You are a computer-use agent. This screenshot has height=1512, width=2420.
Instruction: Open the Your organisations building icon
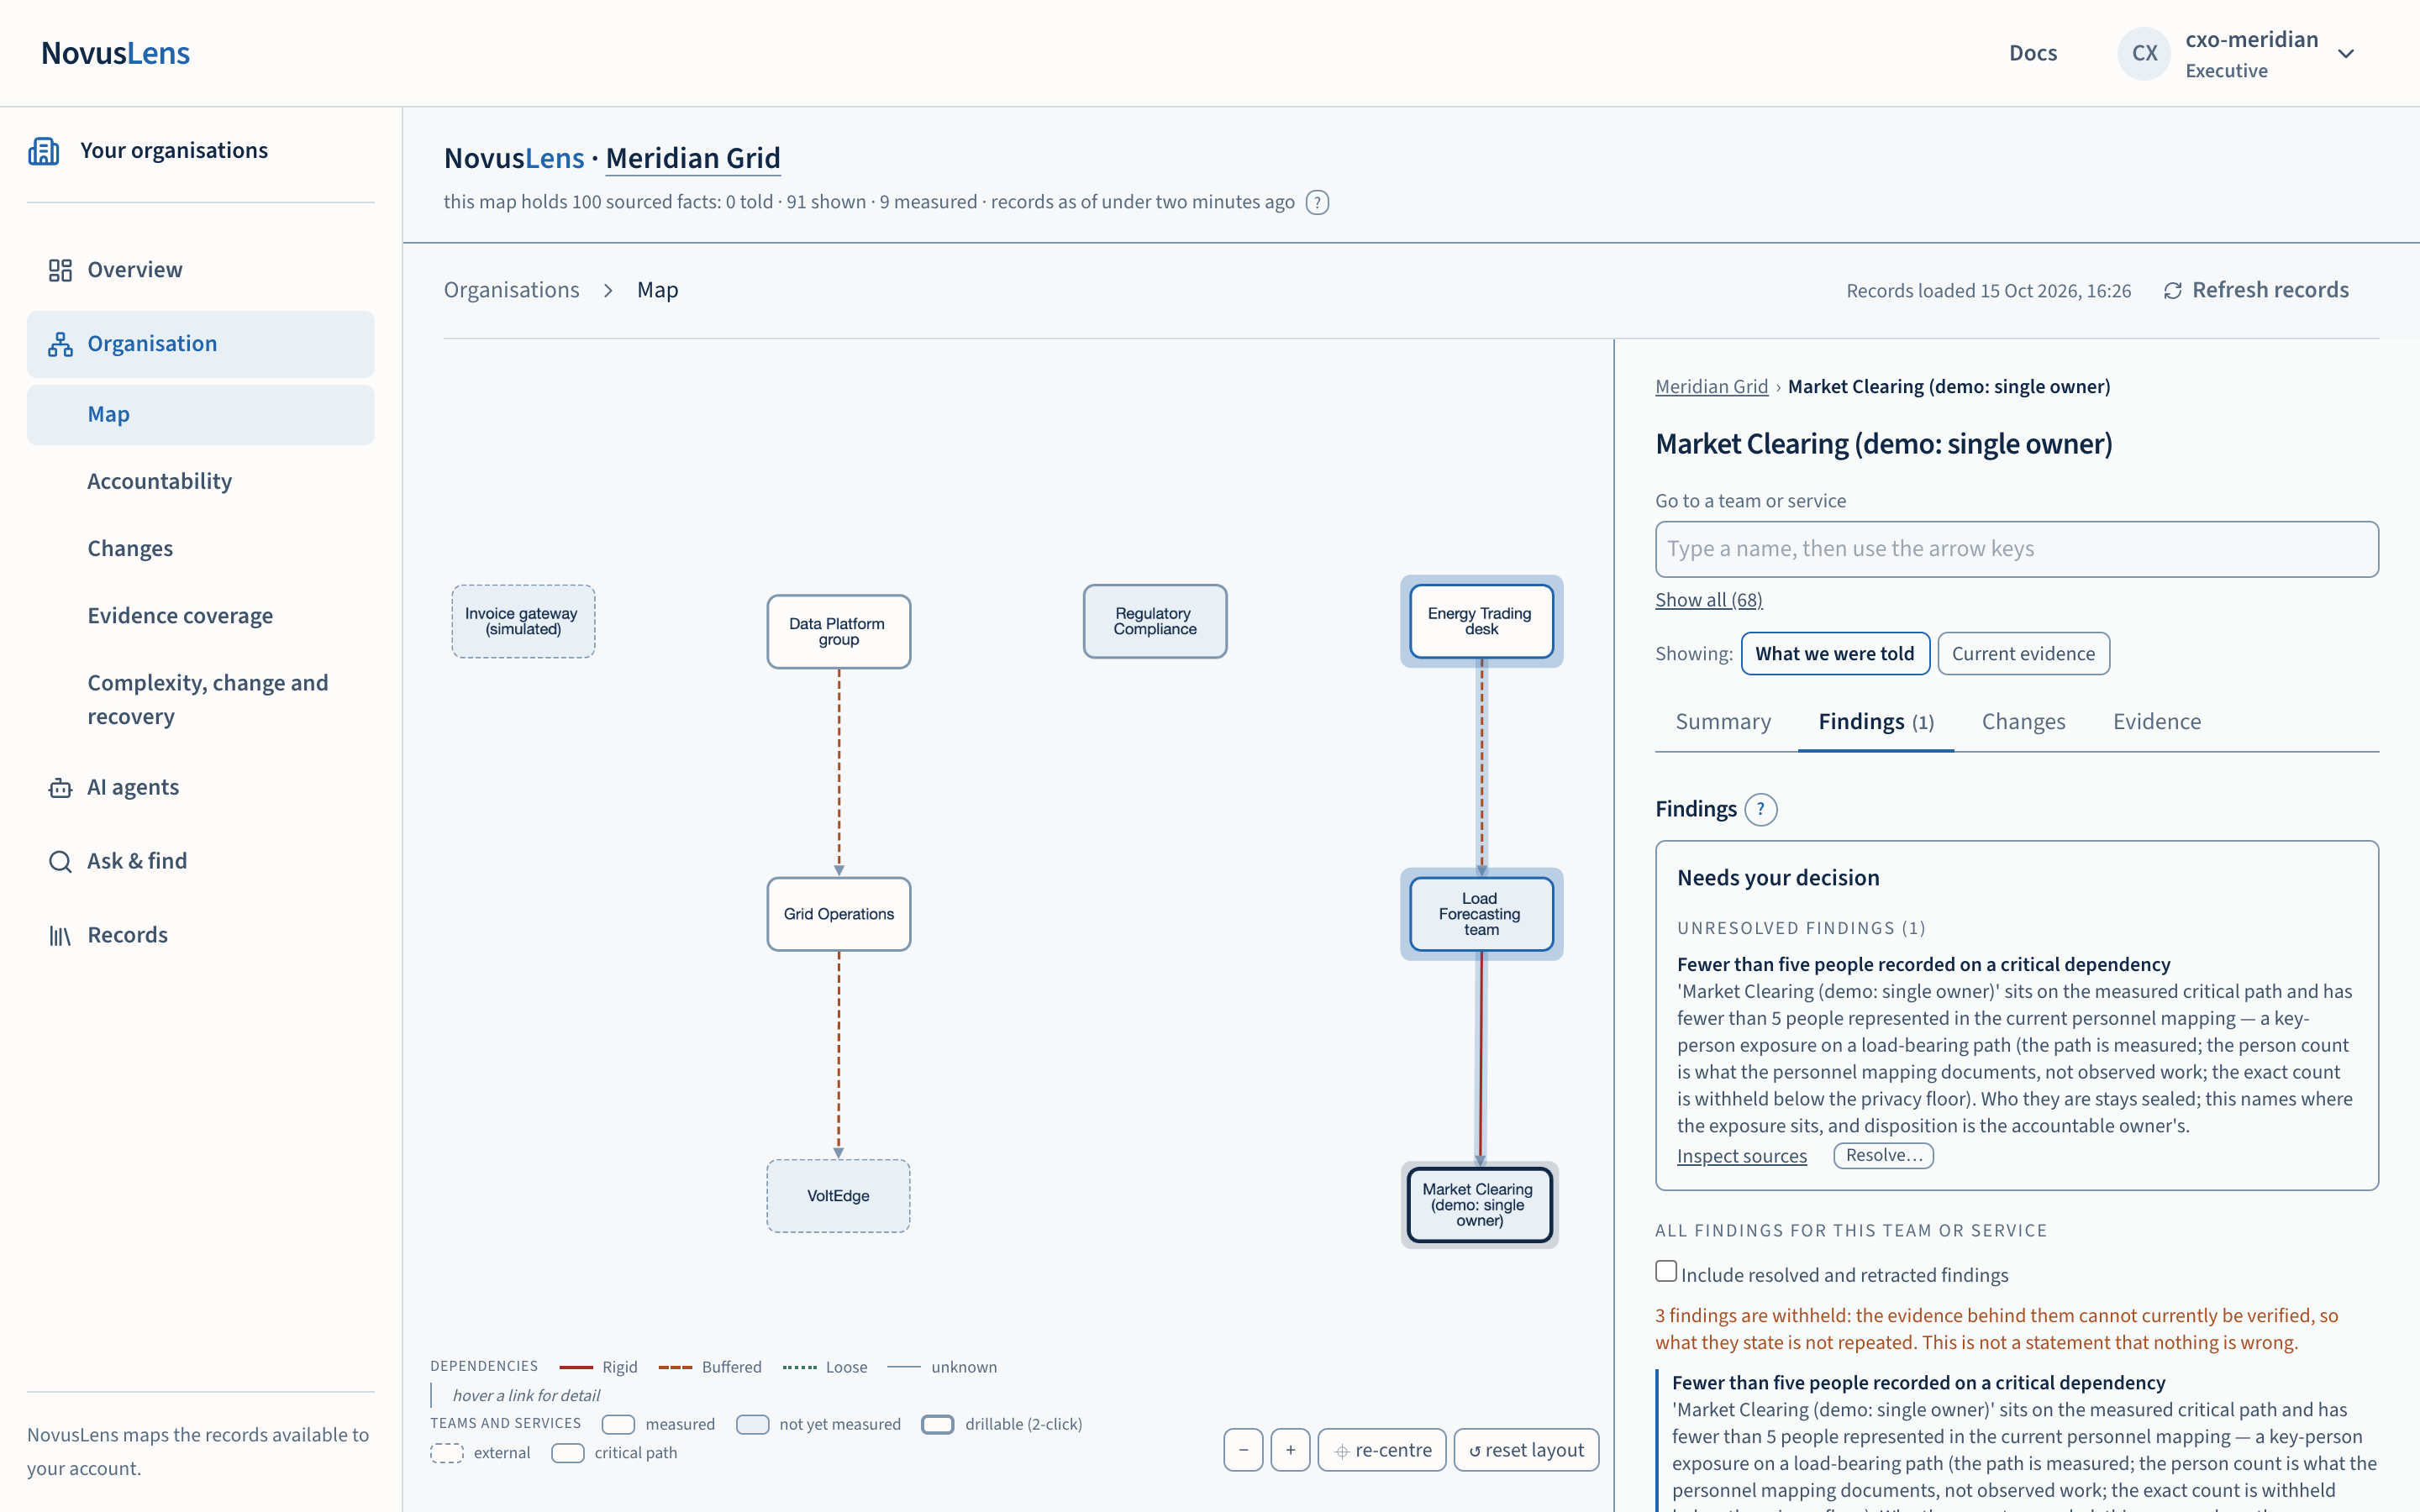point(44,151)
